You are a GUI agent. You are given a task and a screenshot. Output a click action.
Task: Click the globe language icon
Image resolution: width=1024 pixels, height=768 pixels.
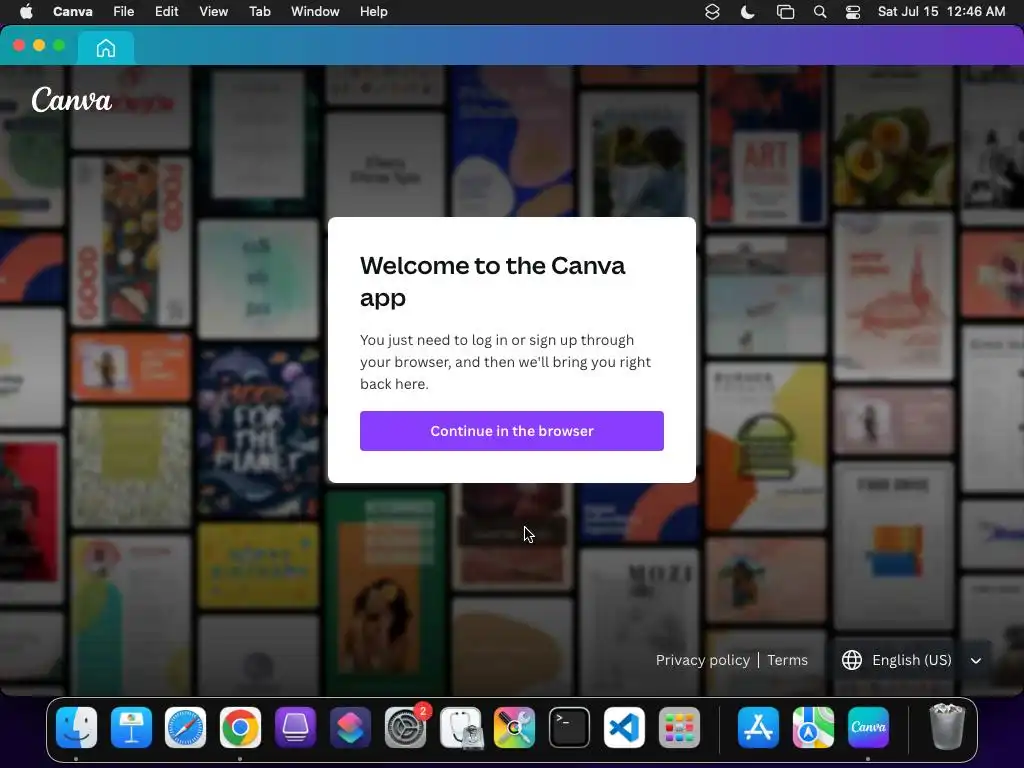point(852,660)
